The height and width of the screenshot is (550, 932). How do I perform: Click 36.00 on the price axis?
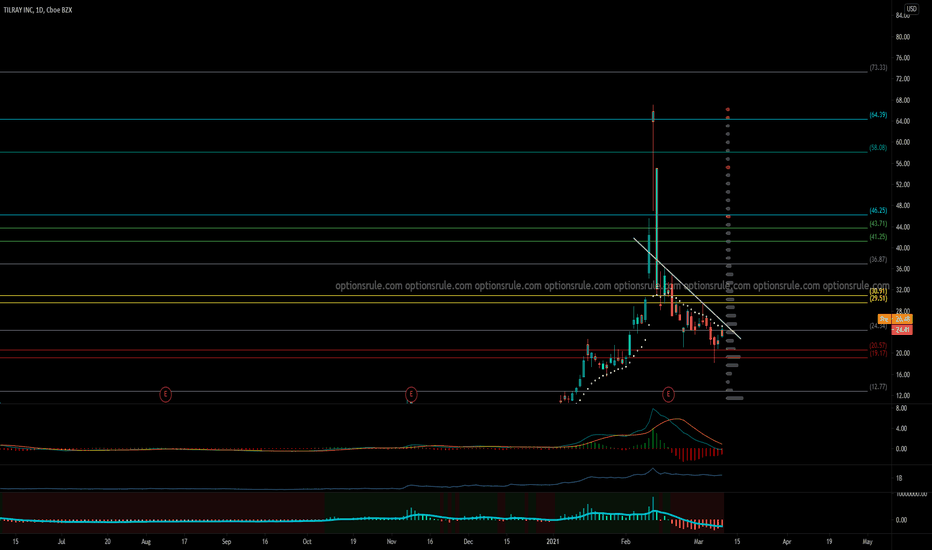902,269
